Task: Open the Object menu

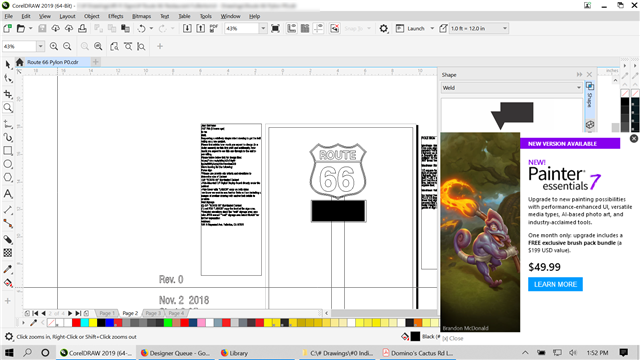Action: pyautogui.click(x=91, y=16)
